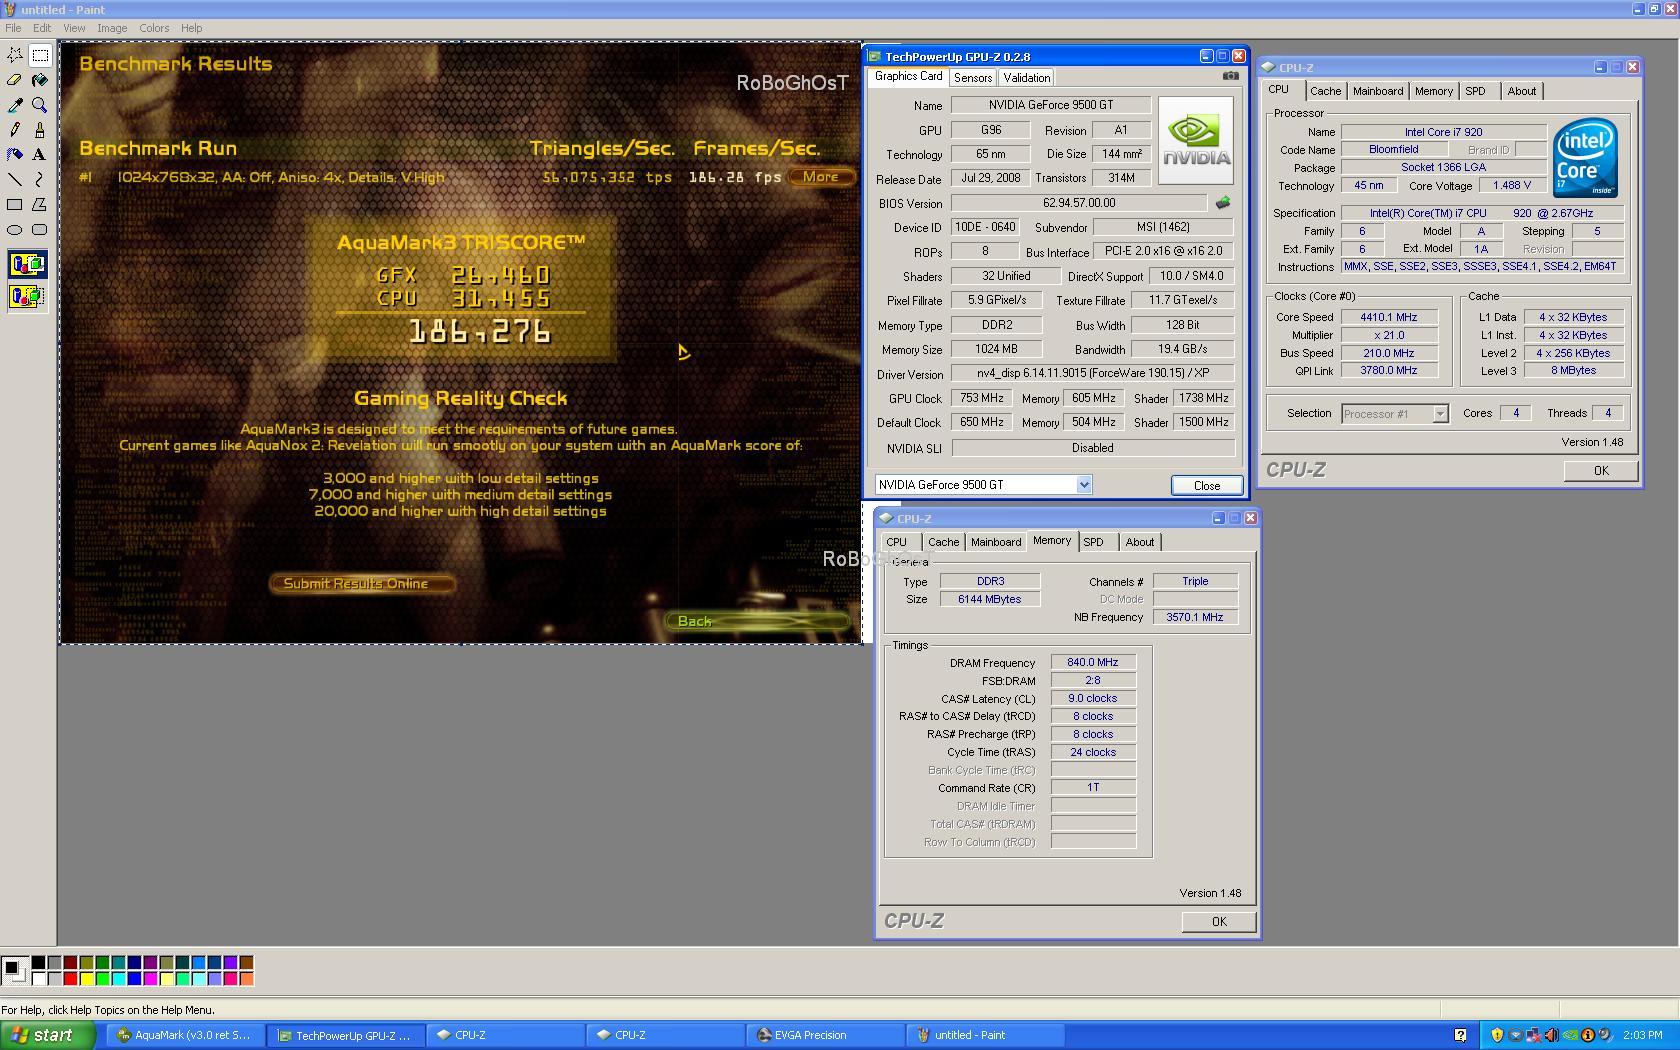Click OK in the CPU-Z processor window
This screenshot has height=1050, width=1680.
1601,470
